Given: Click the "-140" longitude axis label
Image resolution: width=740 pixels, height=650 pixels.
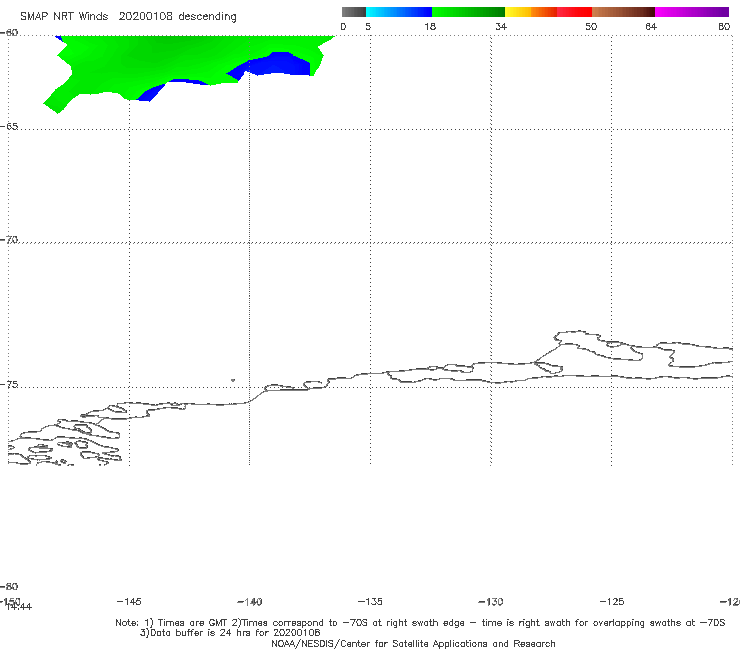Looking at the screenshot, I should point(250,602).
